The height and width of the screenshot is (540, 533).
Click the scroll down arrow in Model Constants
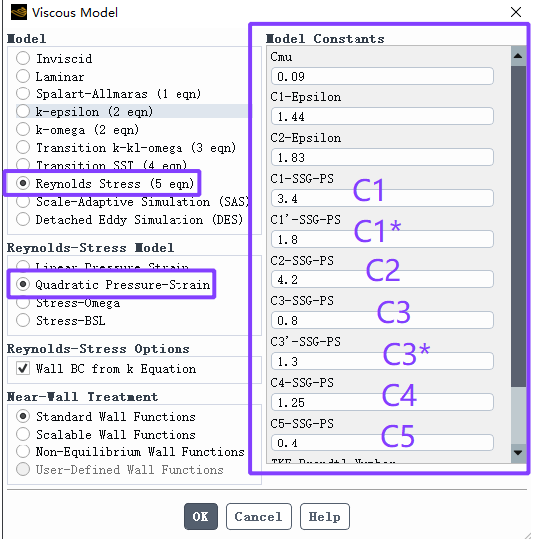tap(518, 453)
